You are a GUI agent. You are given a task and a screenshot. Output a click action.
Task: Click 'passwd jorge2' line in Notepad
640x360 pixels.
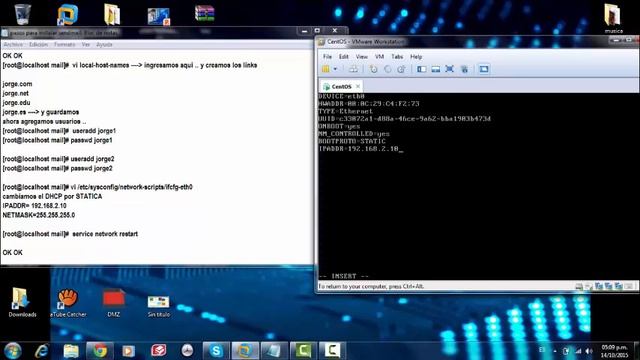[x=58, y=169]
